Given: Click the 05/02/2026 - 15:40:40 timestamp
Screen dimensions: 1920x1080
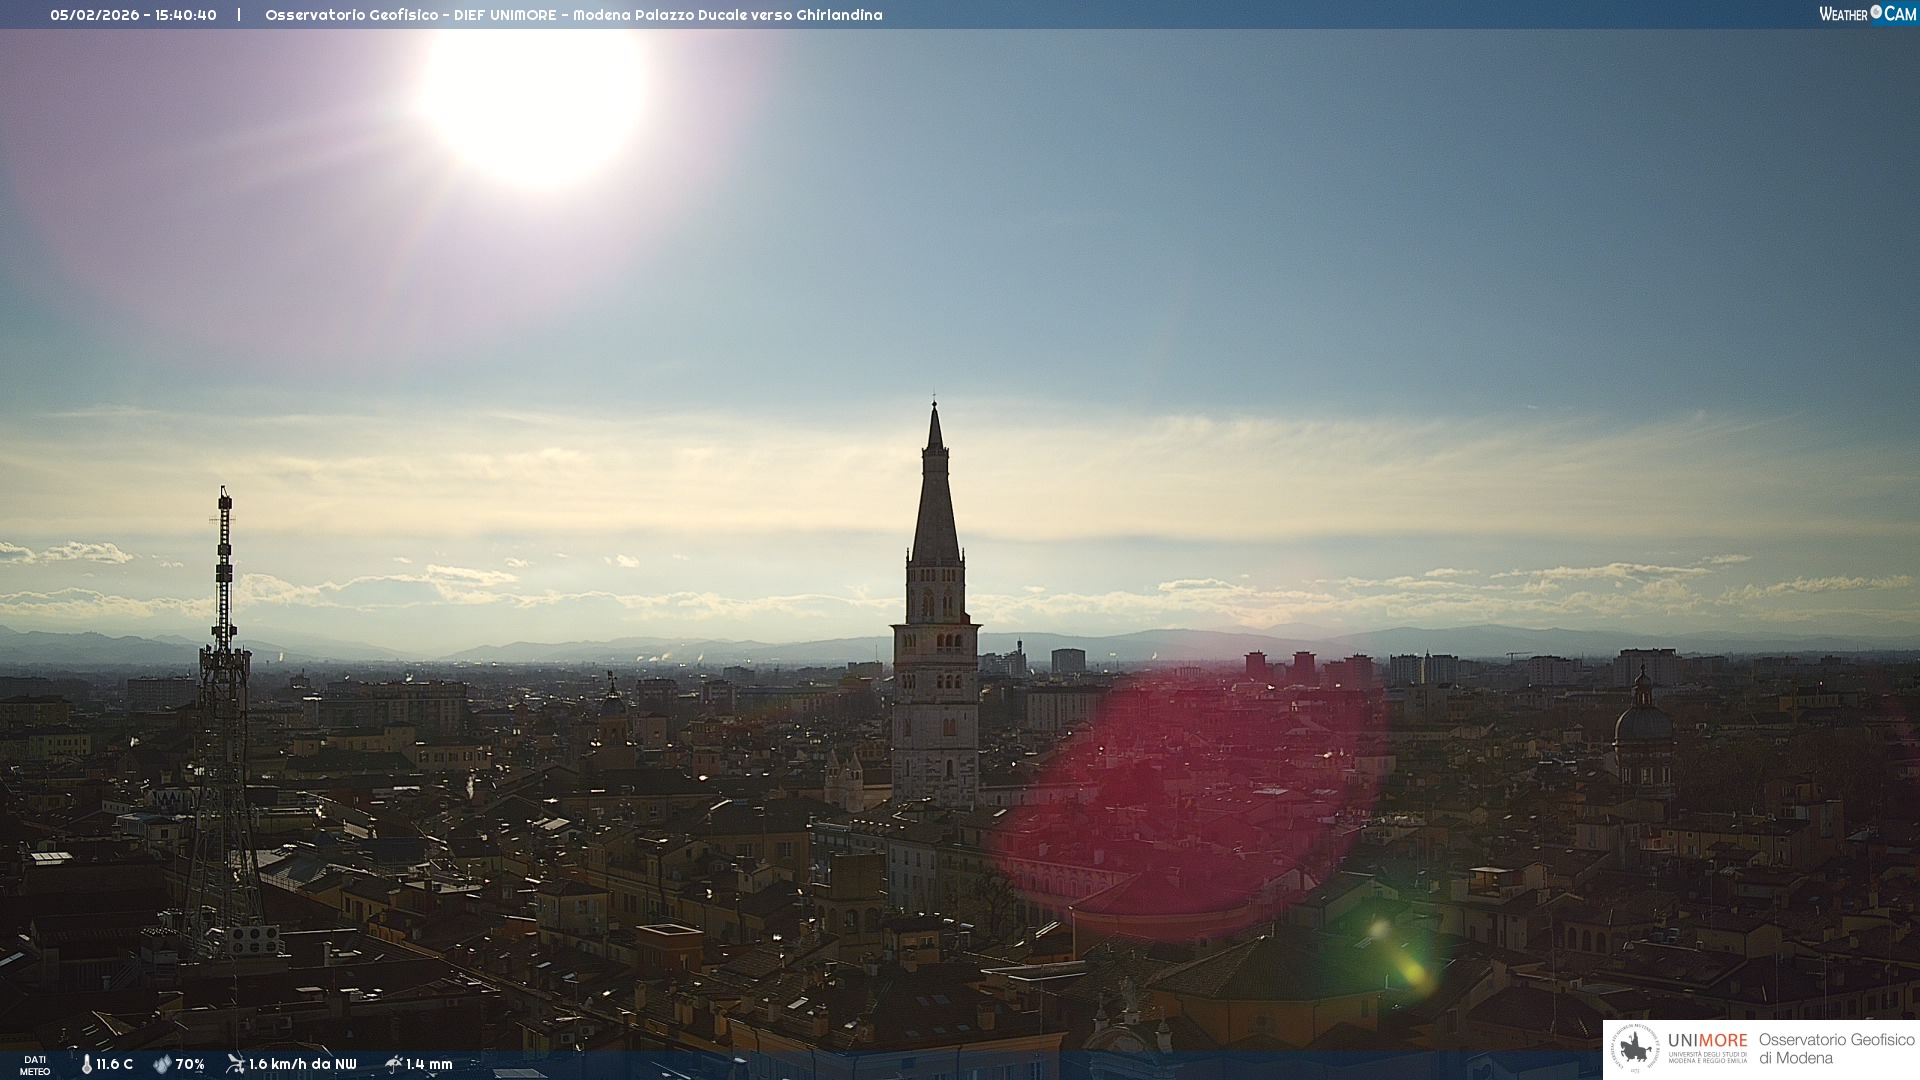Looking at the screenshot, I should [x=133, y=15].
